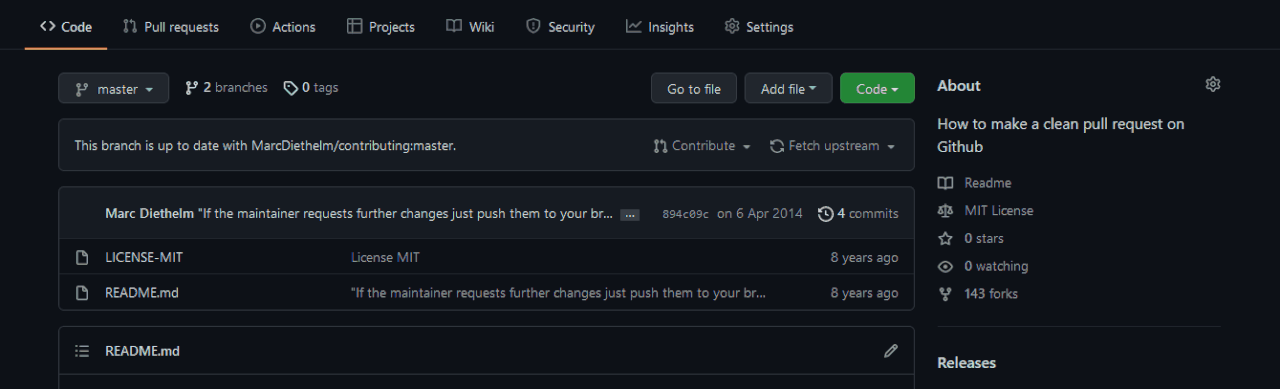This screenshot has height=389, width=1280.
Task: Click the balance scale license icon
Action: coord(945,211)
